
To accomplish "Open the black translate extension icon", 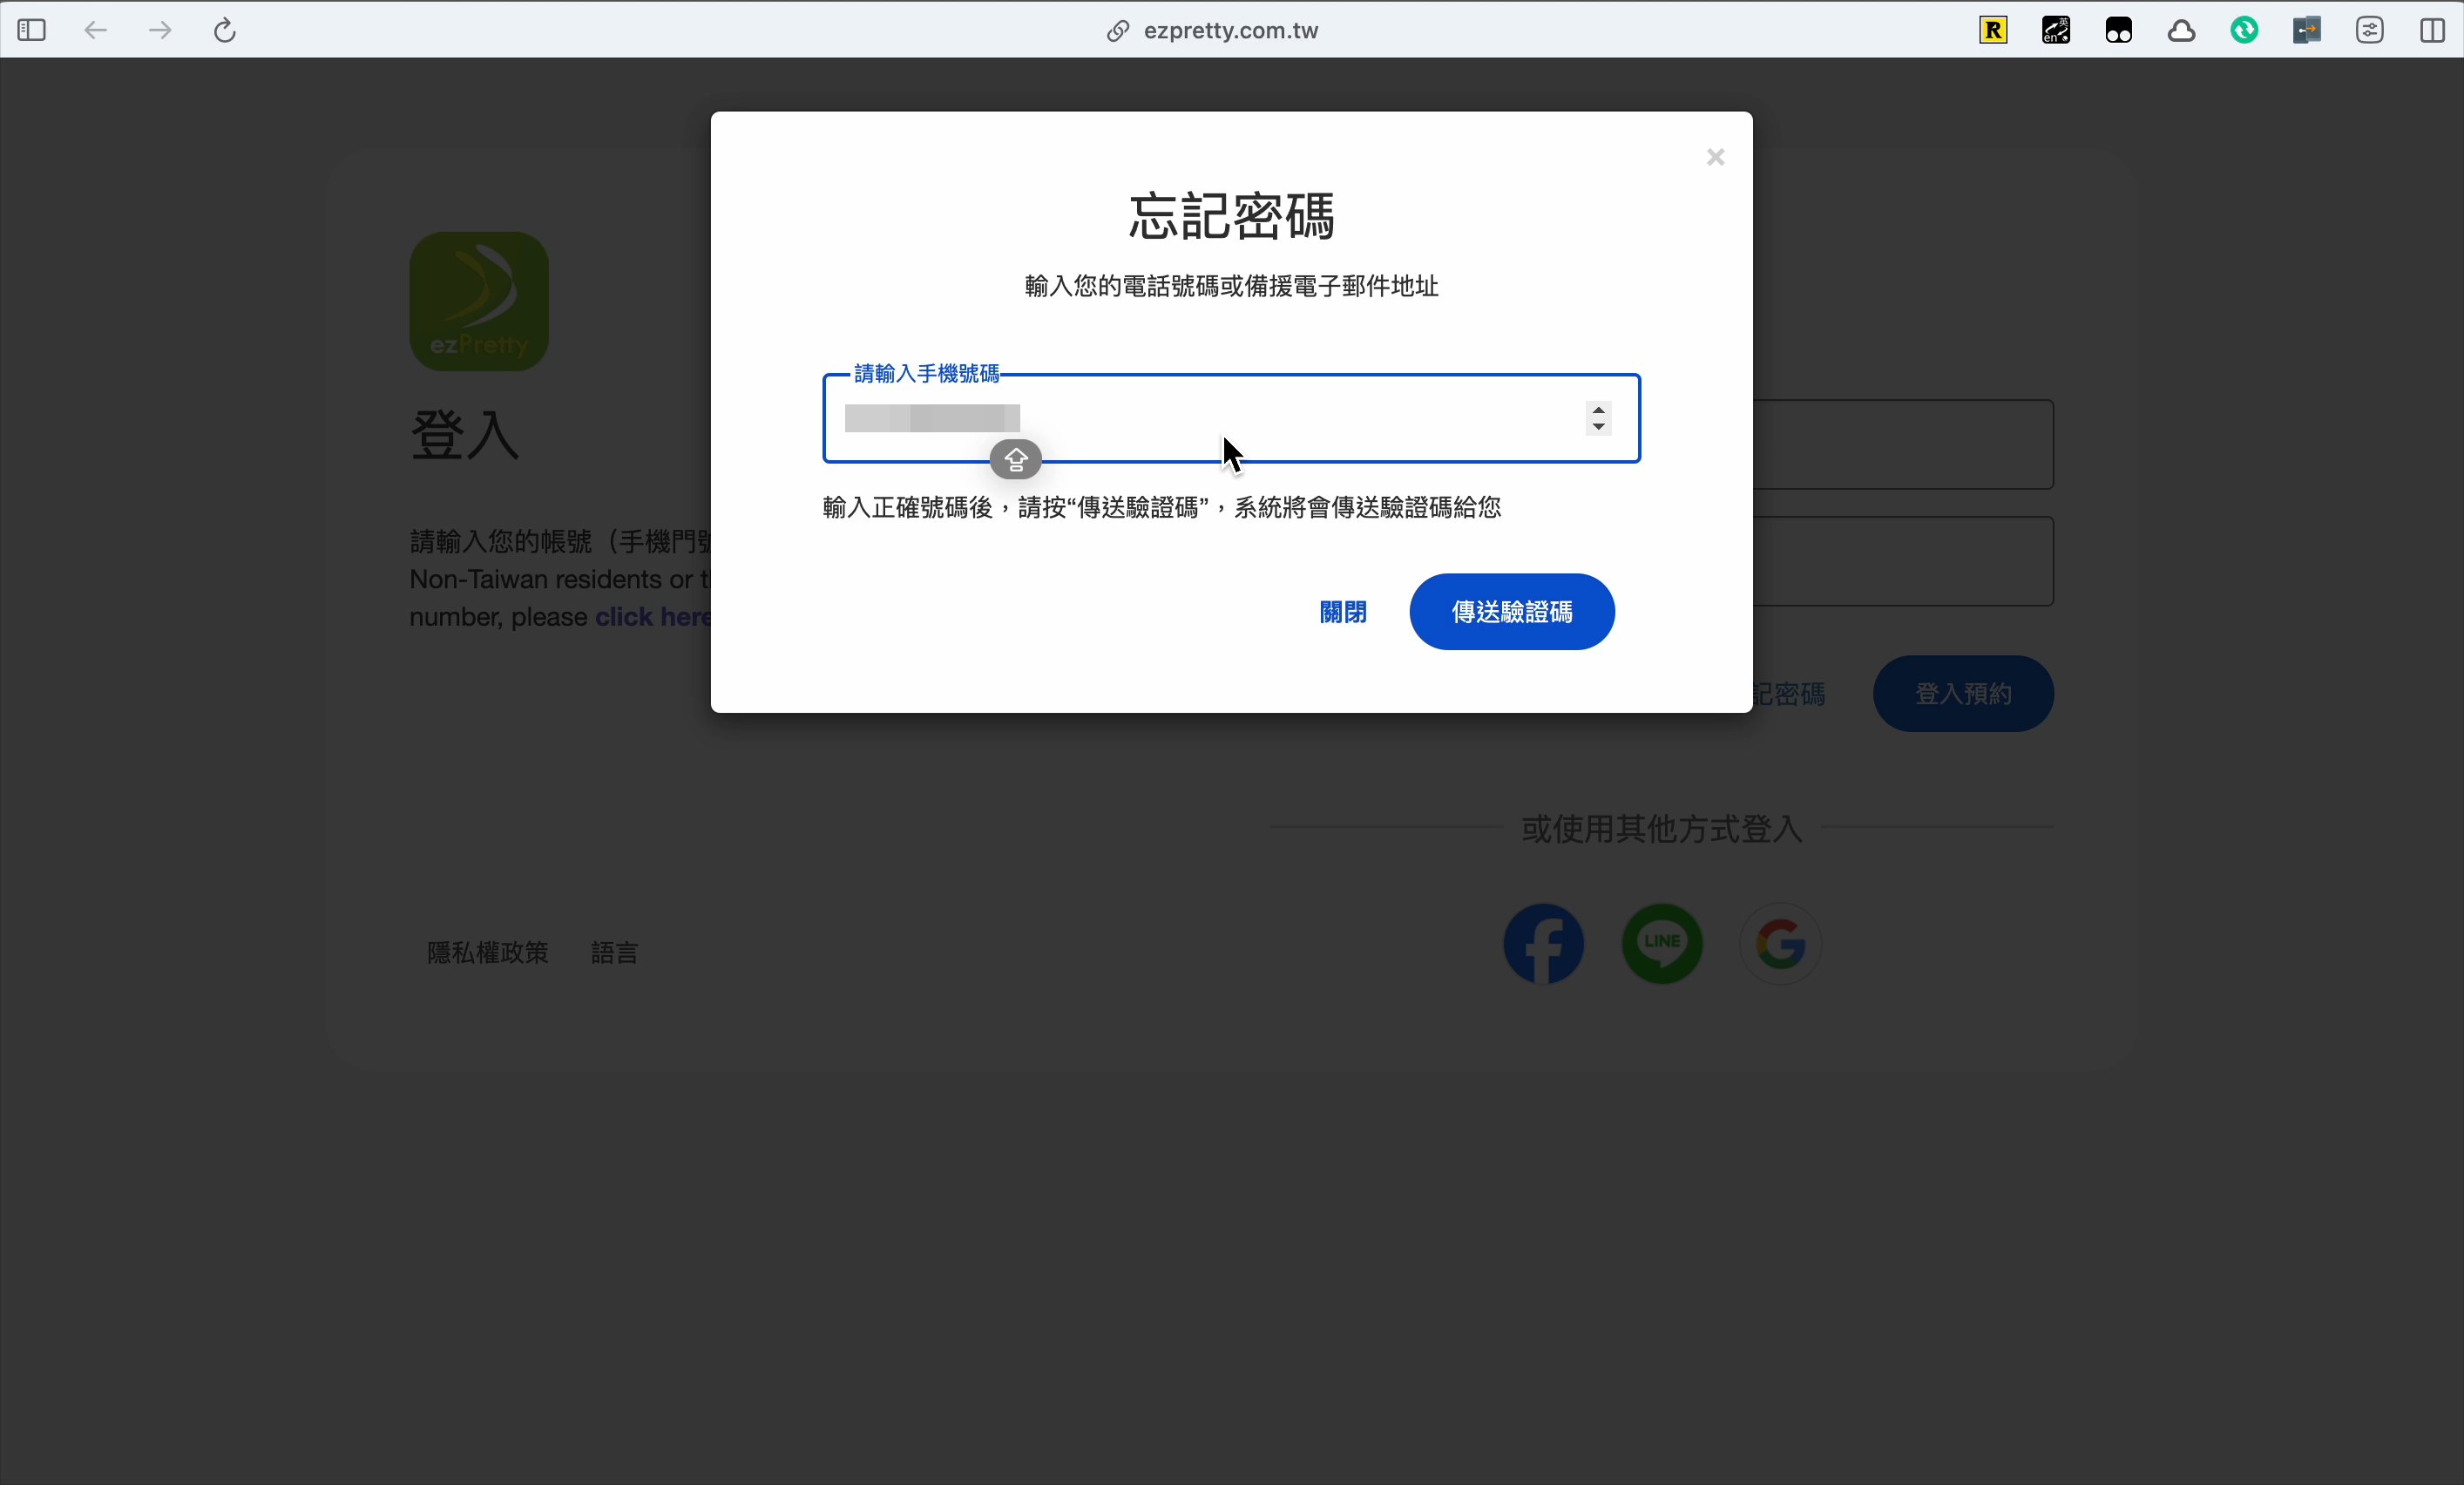I will coord(2056,30).
